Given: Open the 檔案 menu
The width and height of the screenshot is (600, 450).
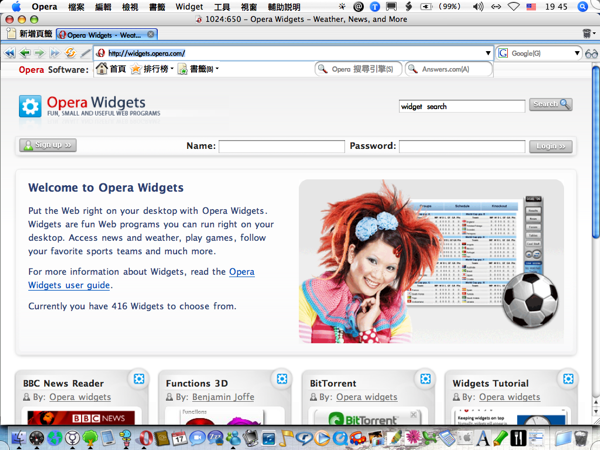Looking at the screenshot, I should coord(76,7).
